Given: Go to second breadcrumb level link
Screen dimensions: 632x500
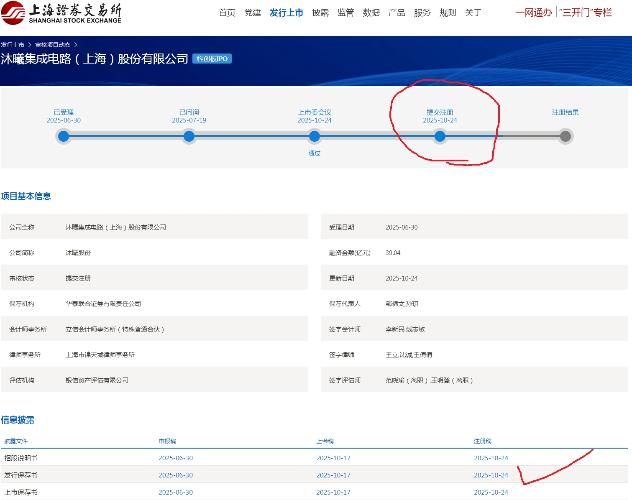Looking at the screenshot, I should click(x=52, y=44).
